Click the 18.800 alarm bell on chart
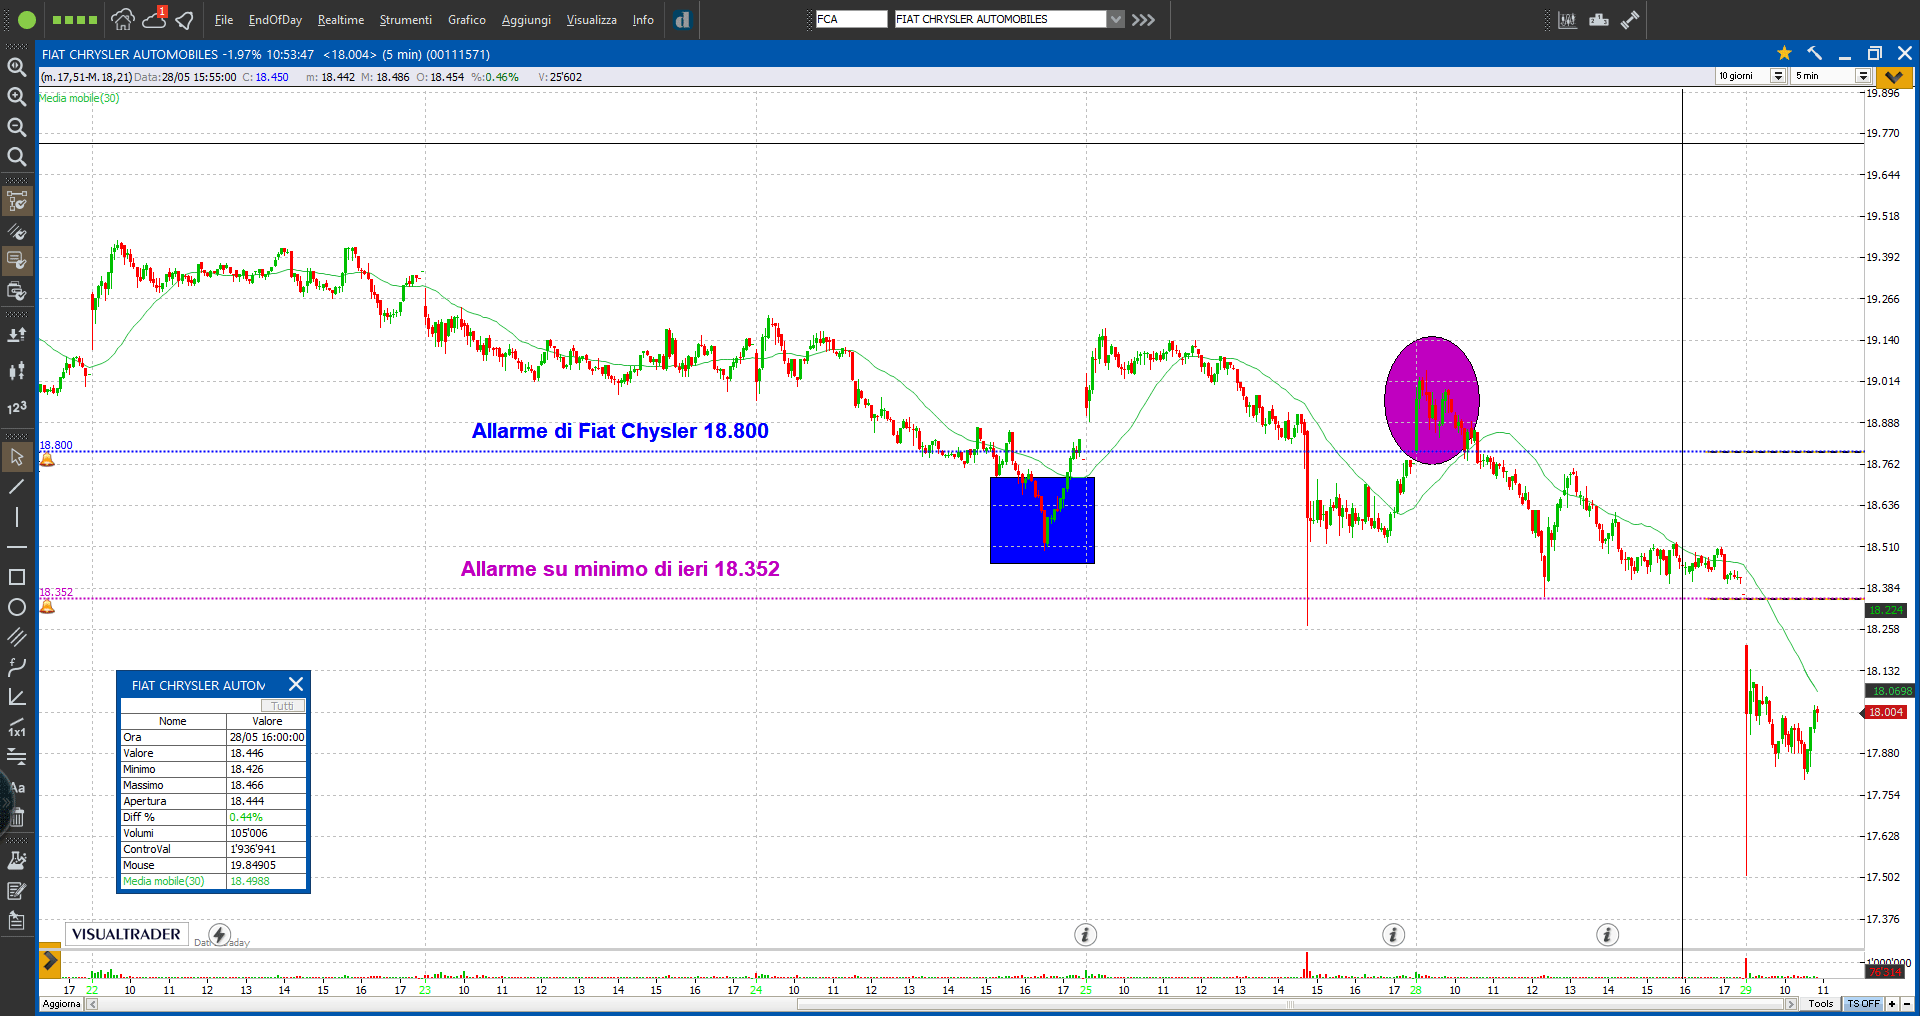The image size is (1920, 1016). (47, 460)
